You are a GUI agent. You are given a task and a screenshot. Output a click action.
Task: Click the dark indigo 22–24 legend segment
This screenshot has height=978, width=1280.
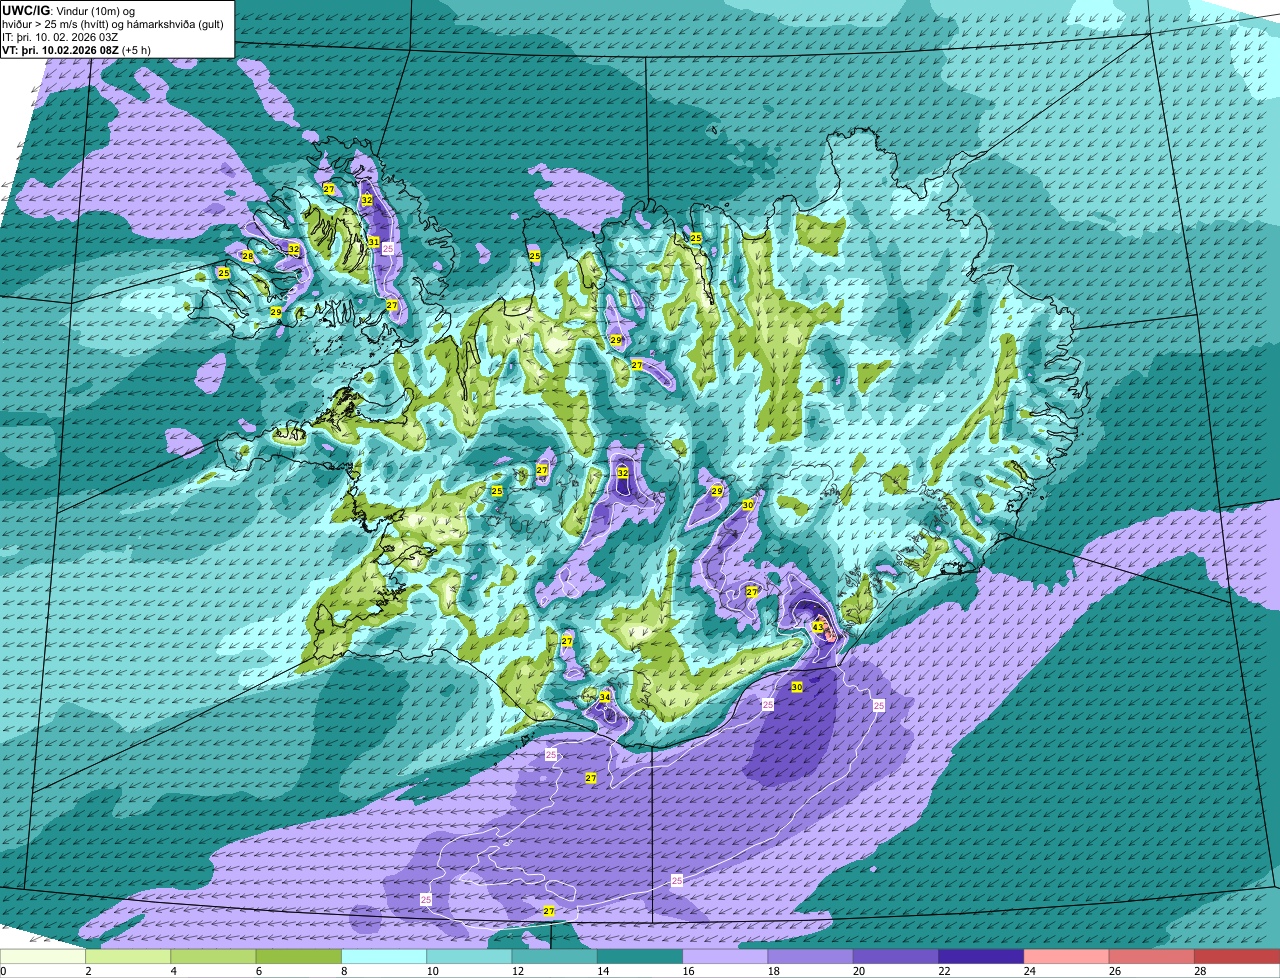coord(981,957)
